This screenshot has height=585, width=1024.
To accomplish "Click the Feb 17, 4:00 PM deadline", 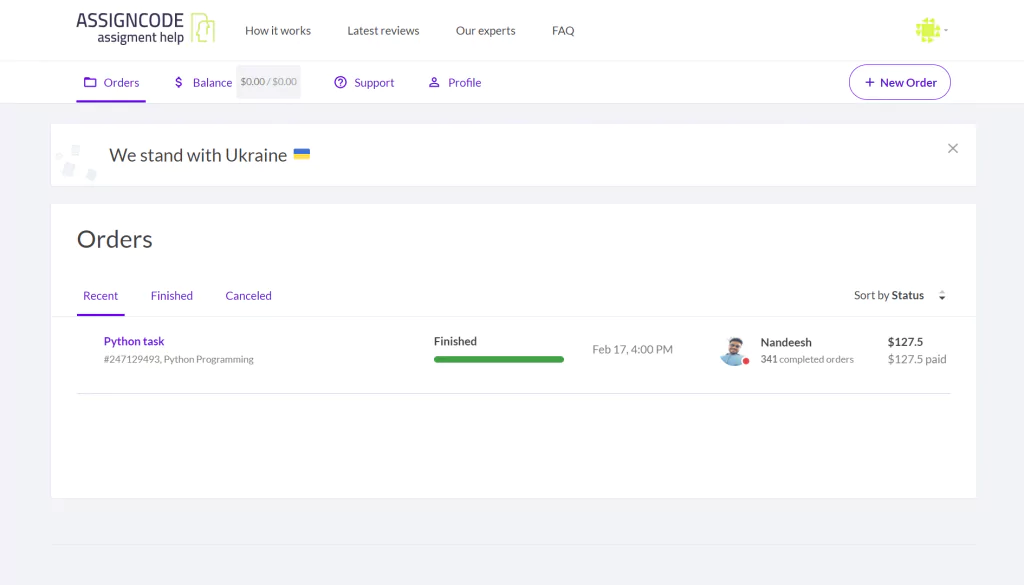I will click(x=632, y=349).
